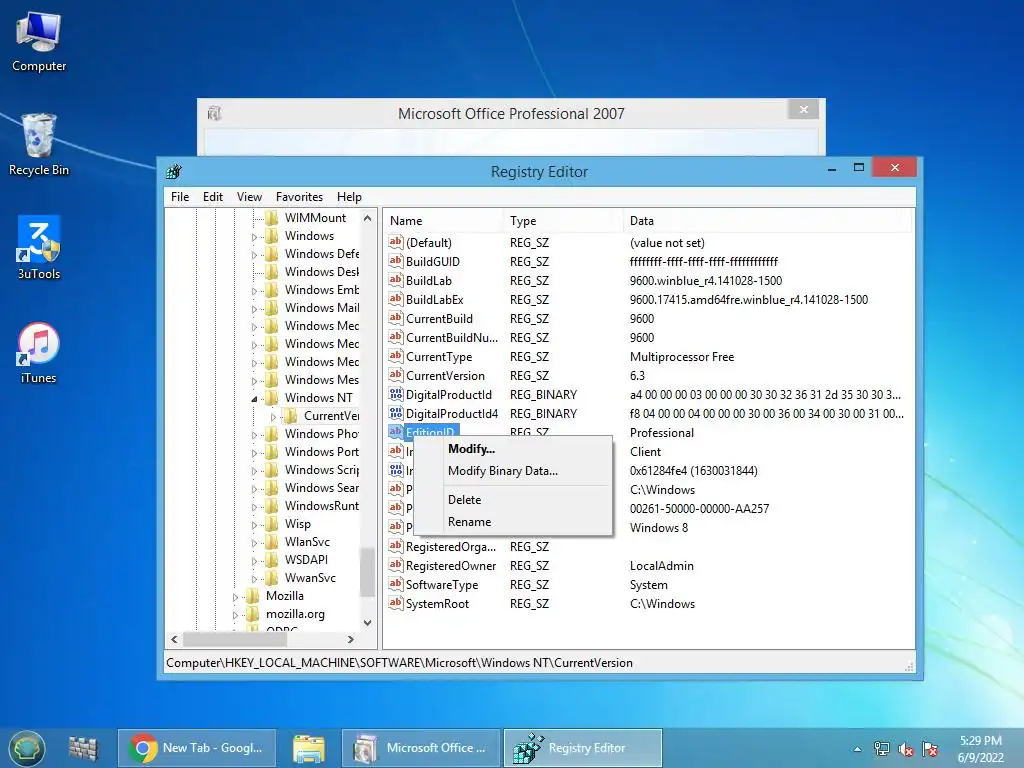The image size is (1024, 768).
Task: Click the SystemRoot value icon
Action: click(396, 603)
